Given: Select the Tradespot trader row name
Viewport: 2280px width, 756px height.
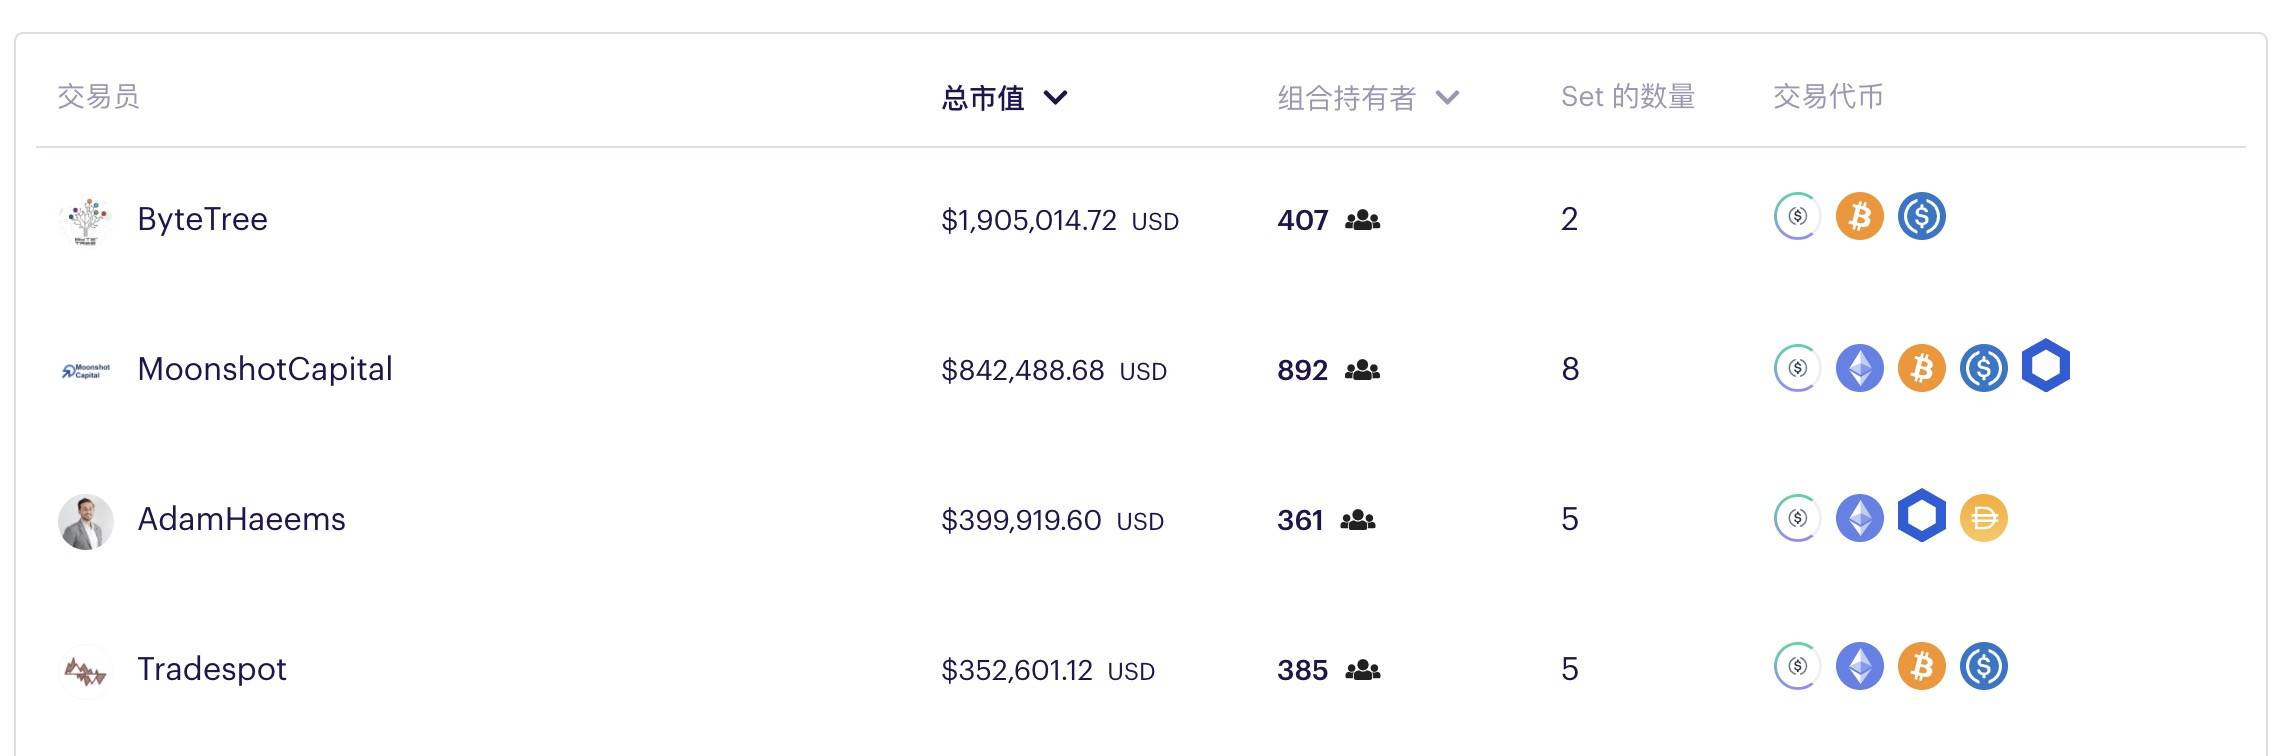Looking at the screenshot, I should [212, 669].
